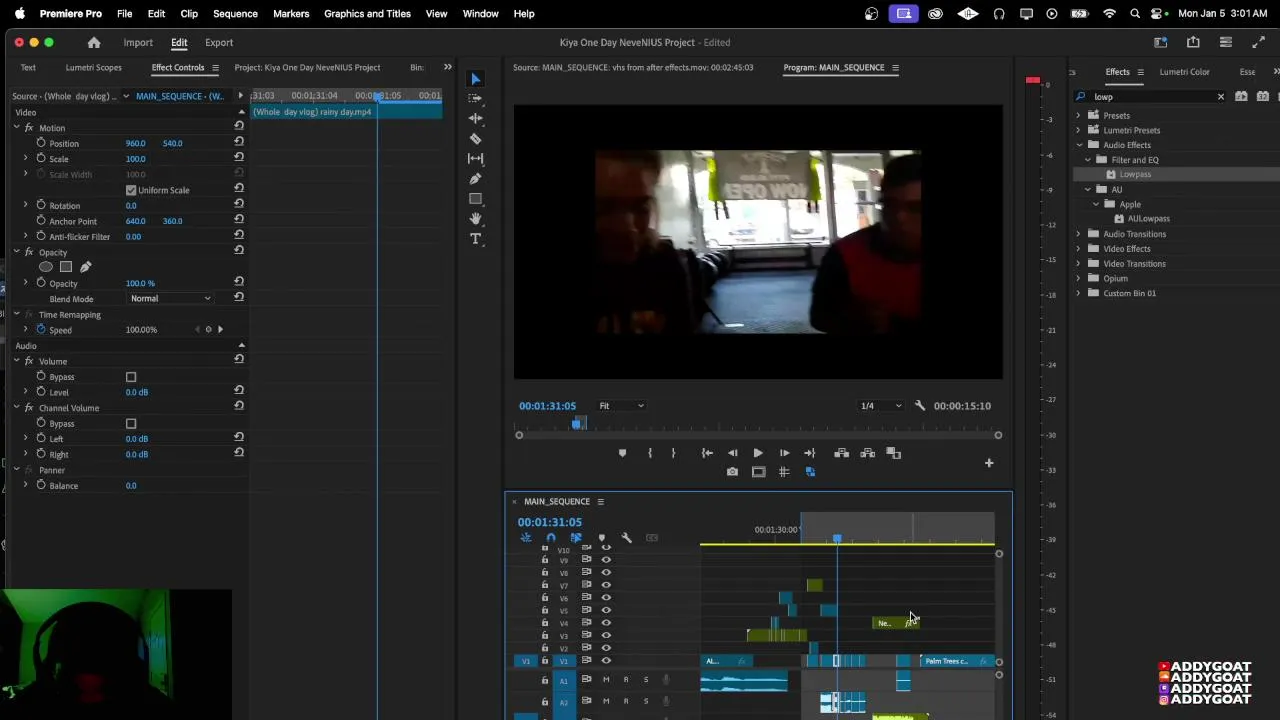
Task: Open the Blend Mode Normal dropdown
Action: pyautogui.click(x=171, y=298)
